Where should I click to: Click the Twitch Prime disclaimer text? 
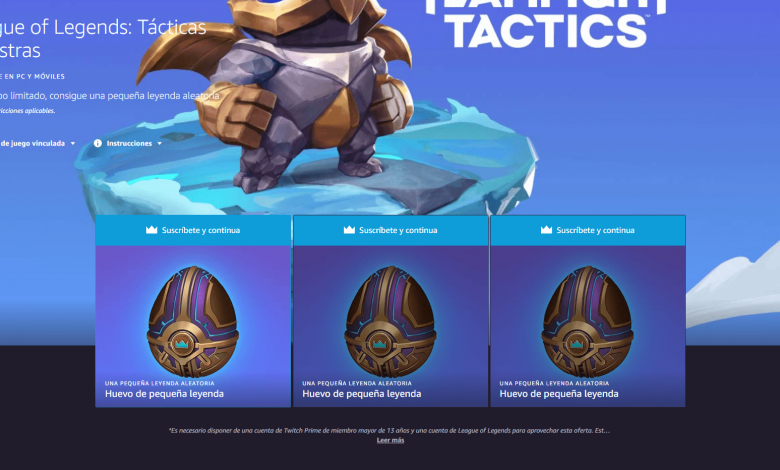(390, 430)
